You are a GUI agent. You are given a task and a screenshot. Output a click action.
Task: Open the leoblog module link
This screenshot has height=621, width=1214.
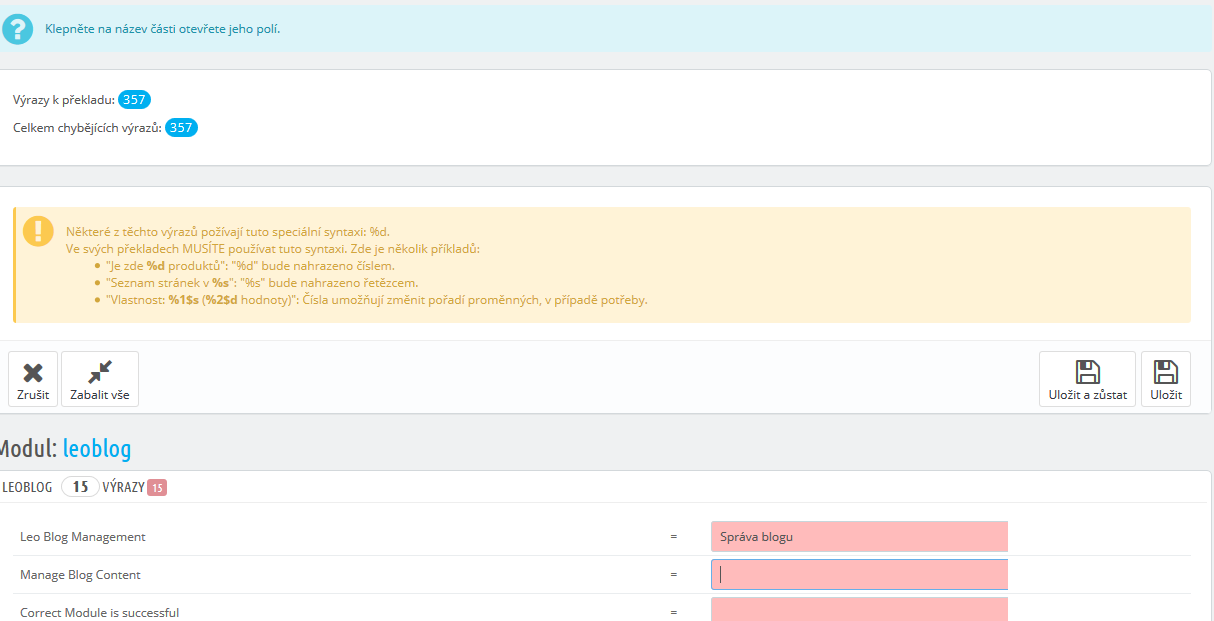97,448
